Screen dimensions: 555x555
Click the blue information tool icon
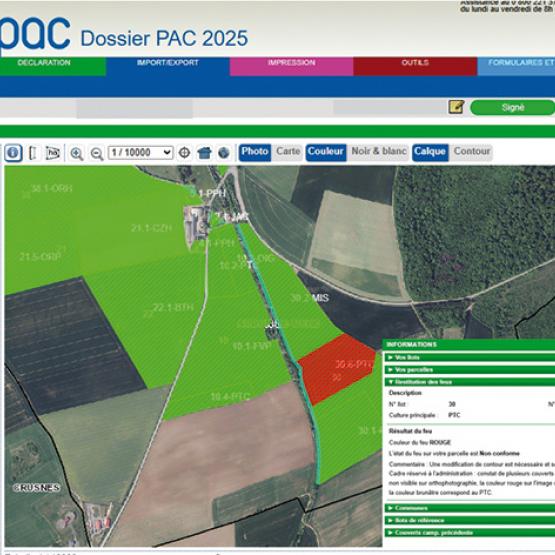(x=13, y=153)
